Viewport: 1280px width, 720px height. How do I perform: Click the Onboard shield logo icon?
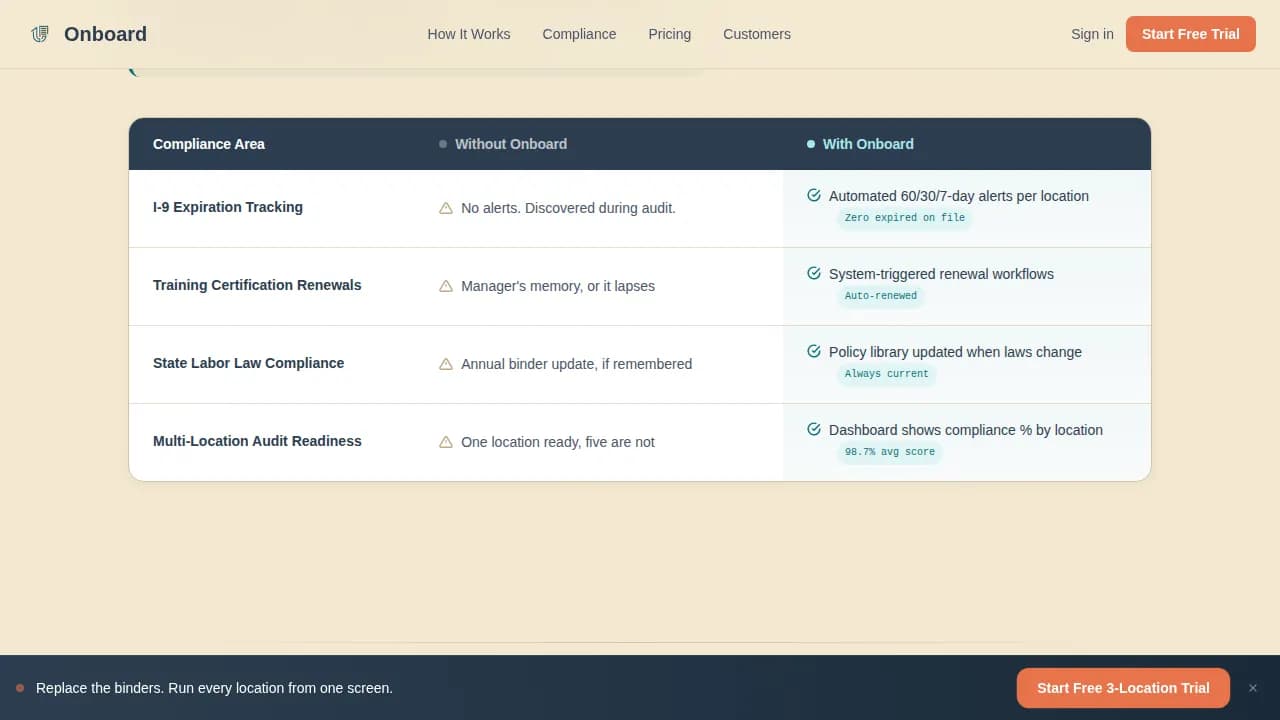tap(40, 34)
